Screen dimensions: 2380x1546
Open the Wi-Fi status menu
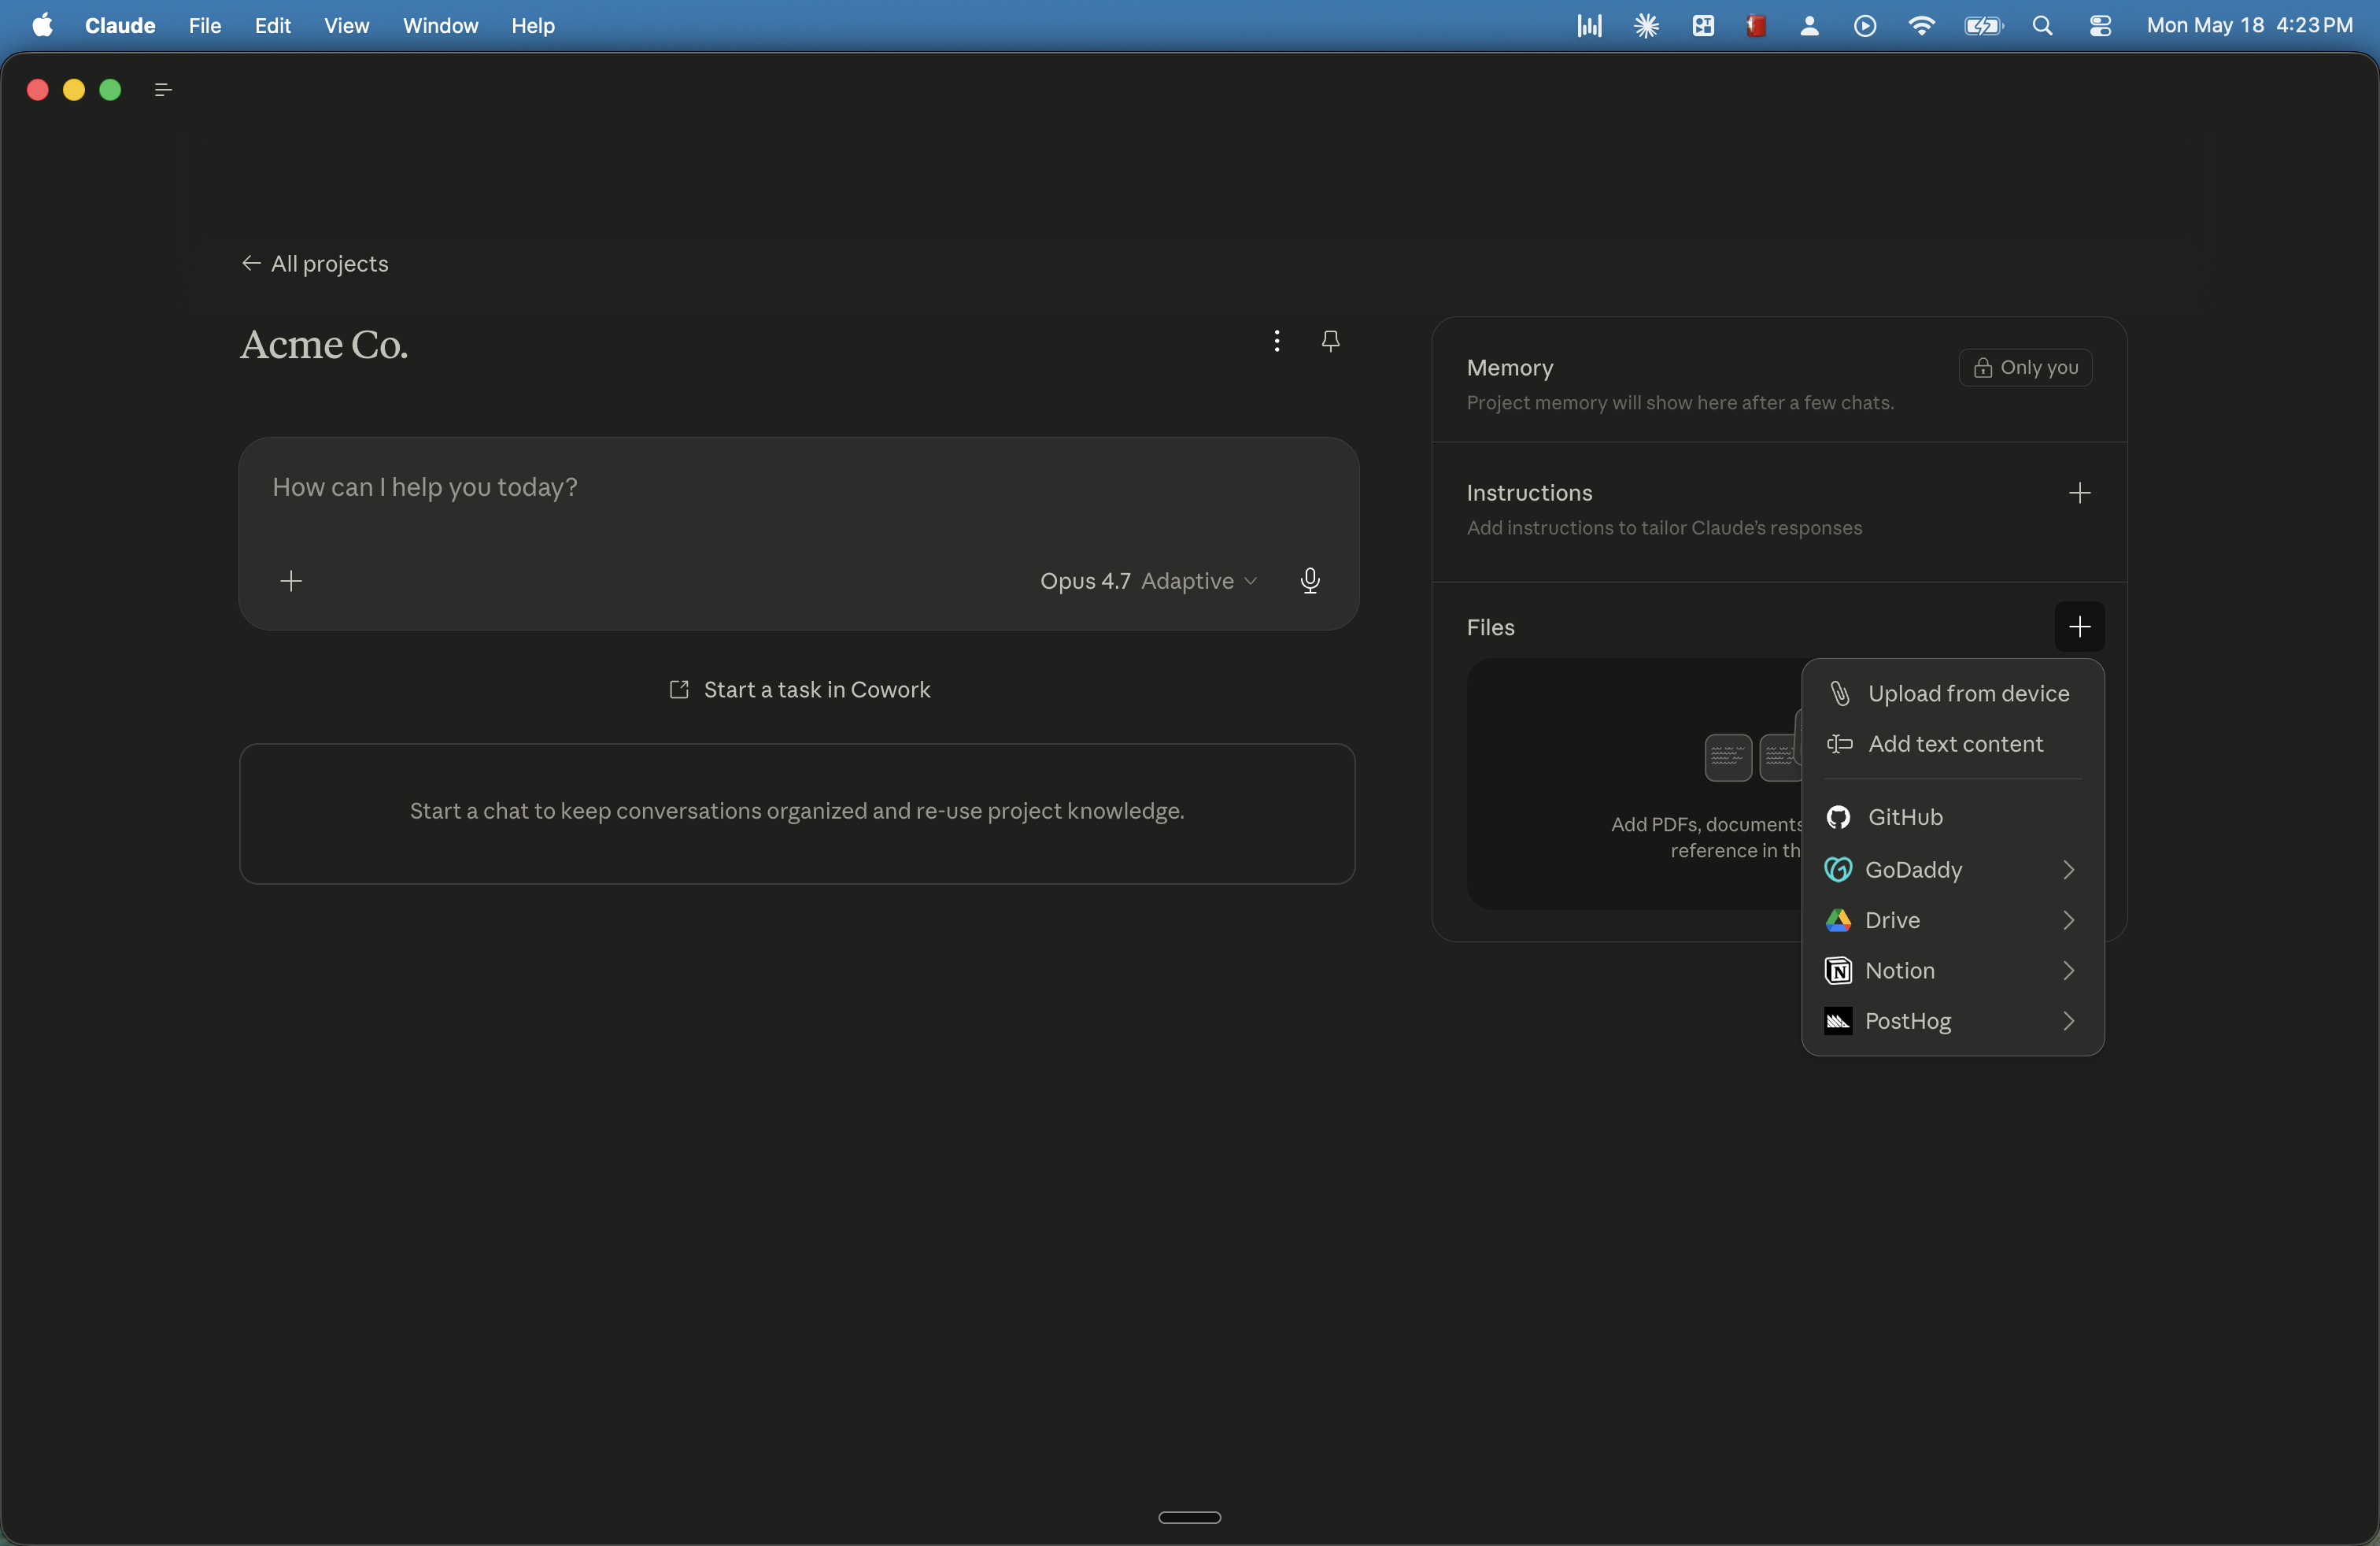click(x=1920, y=25)
